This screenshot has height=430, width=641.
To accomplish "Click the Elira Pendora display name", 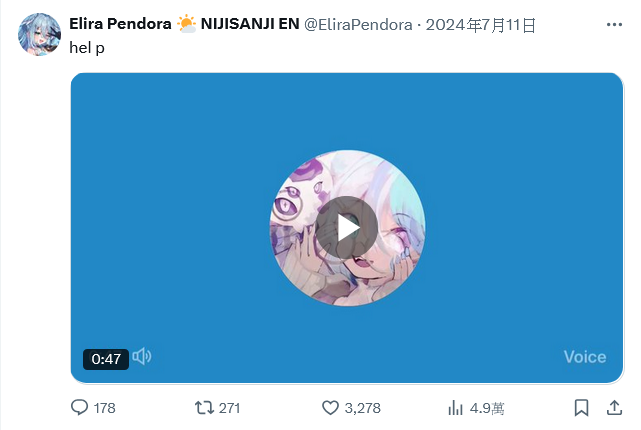I will pyautogui.click(x=120, y=24).
